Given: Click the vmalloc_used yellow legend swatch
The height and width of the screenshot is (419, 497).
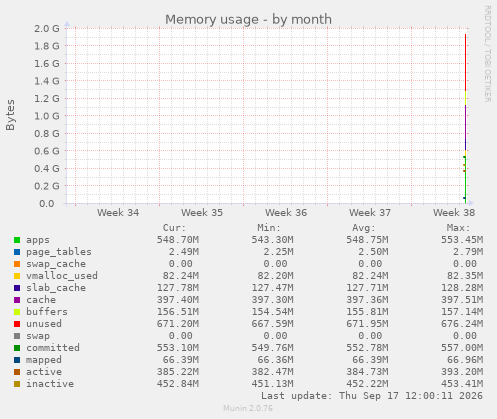Looking at the screenshot, I should coord(17,276).
